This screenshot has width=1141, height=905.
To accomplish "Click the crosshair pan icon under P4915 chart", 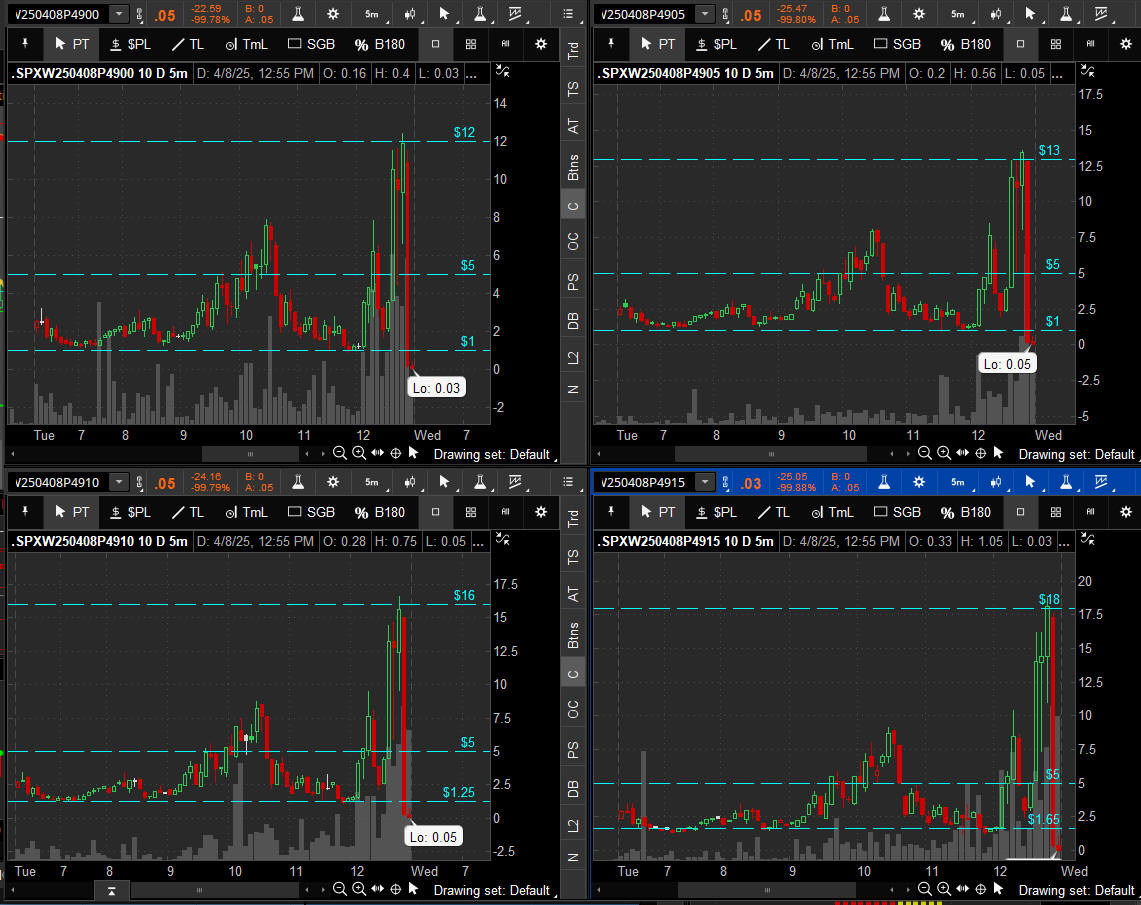I will tap(980, 889).
